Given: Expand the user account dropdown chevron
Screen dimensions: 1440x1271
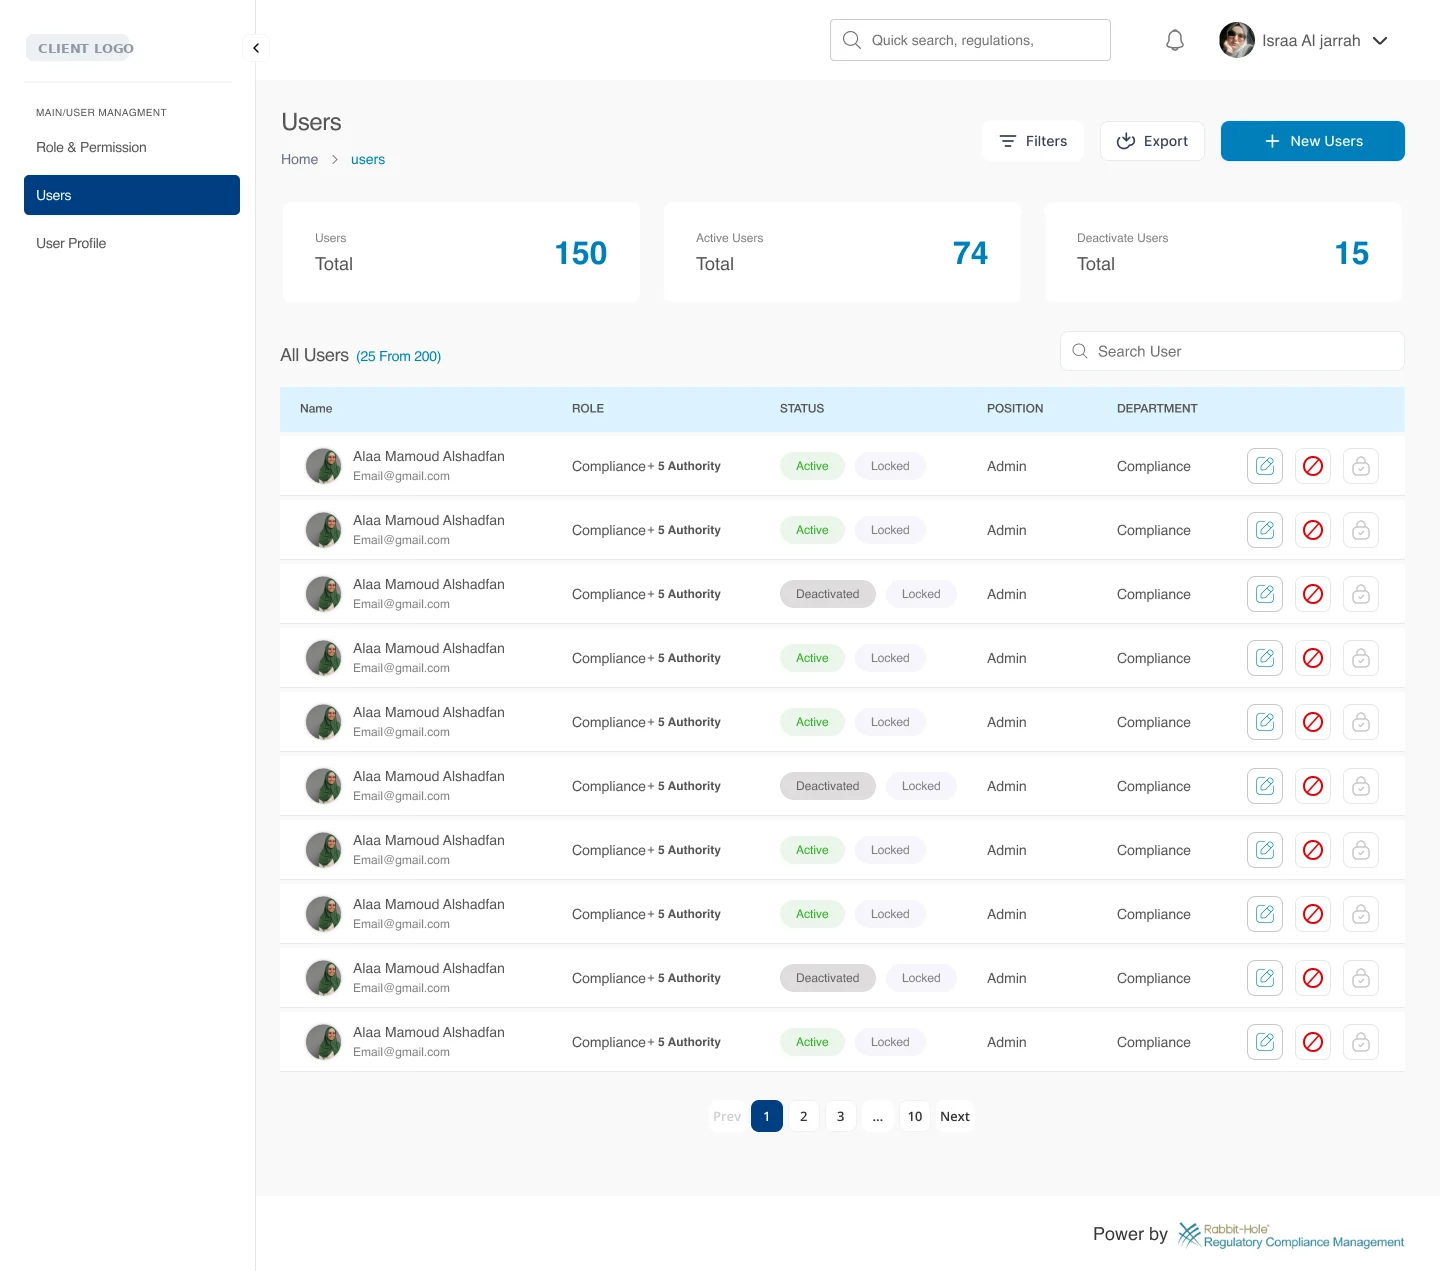Looking at the screenshot, I should pyautogui.click(x=1380, y=41).
